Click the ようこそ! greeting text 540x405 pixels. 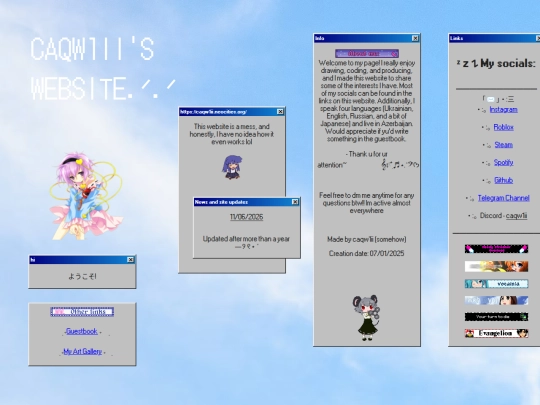point(82,276)
